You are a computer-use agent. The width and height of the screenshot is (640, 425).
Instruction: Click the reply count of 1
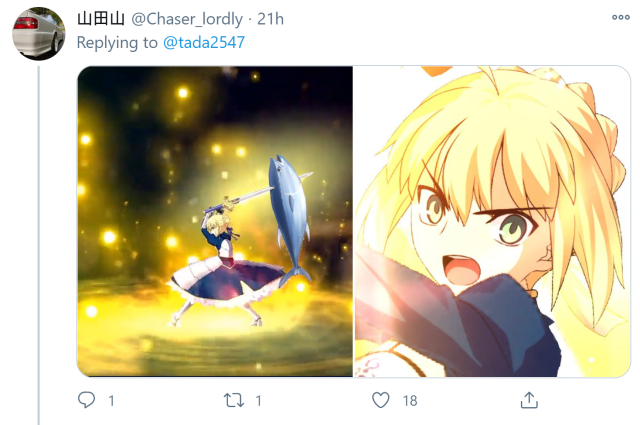coord(111,401)
